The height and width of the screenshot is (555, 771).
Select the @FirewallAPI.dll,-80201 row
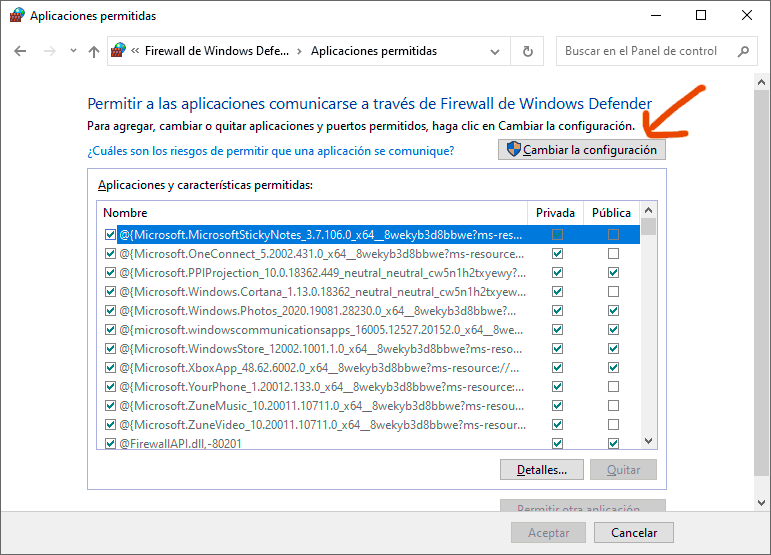369,443
